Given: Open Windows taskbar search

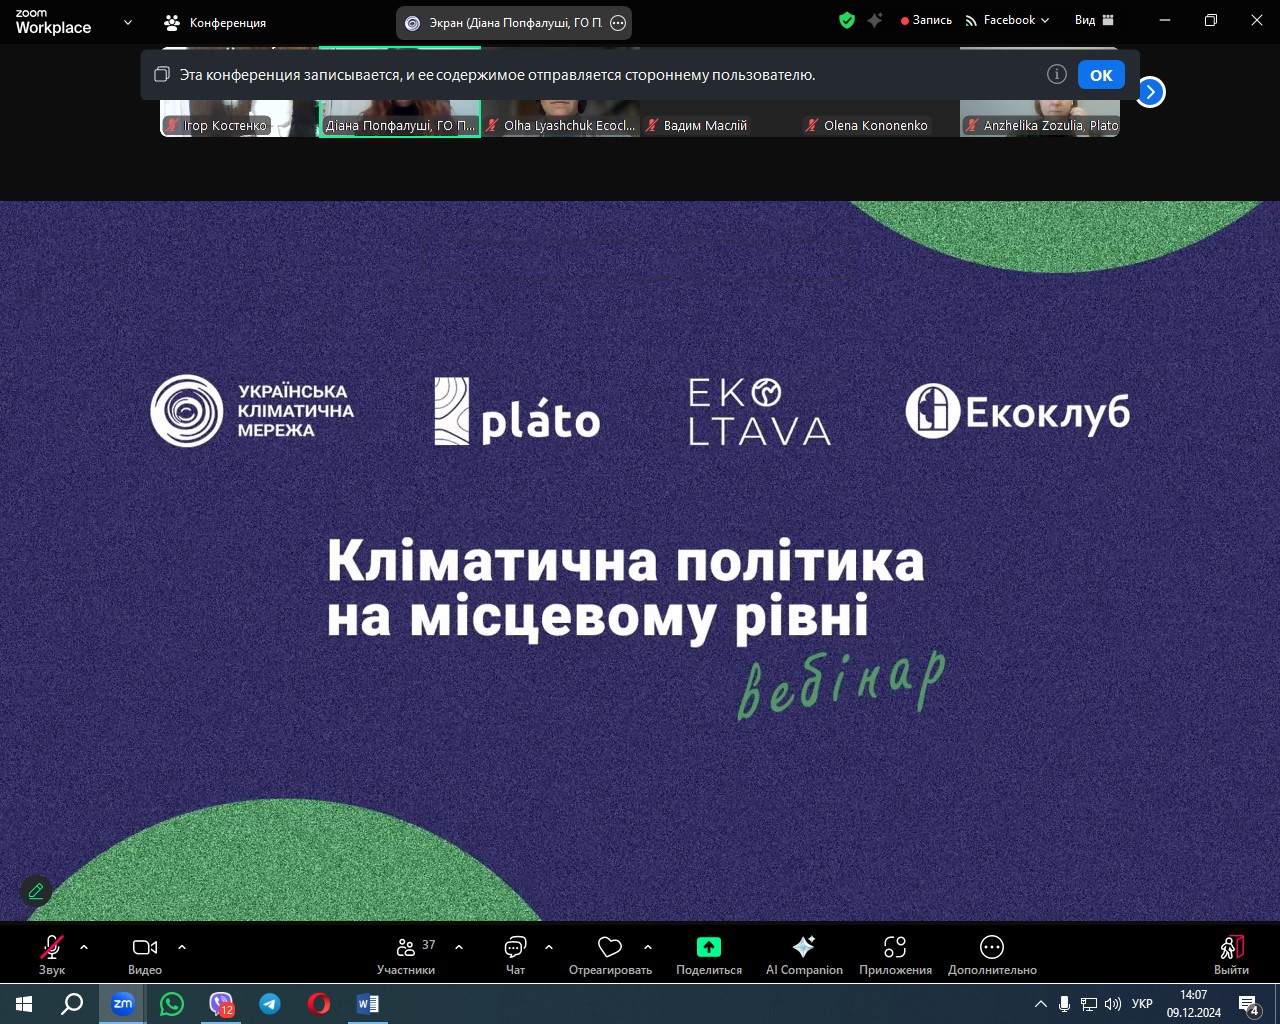Looking at the screenshot, I should pyautogui.click(x=72, y=1003).
